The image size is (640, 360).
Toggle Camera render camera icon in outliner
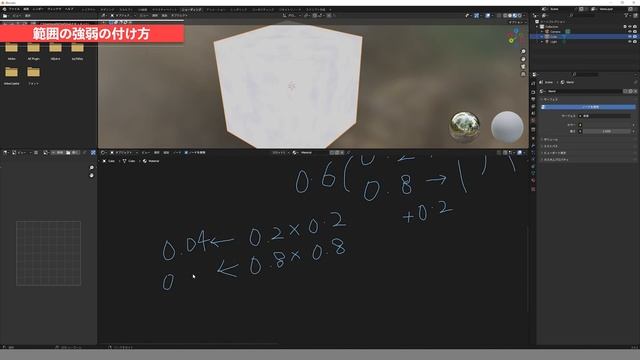click(635, 31)
